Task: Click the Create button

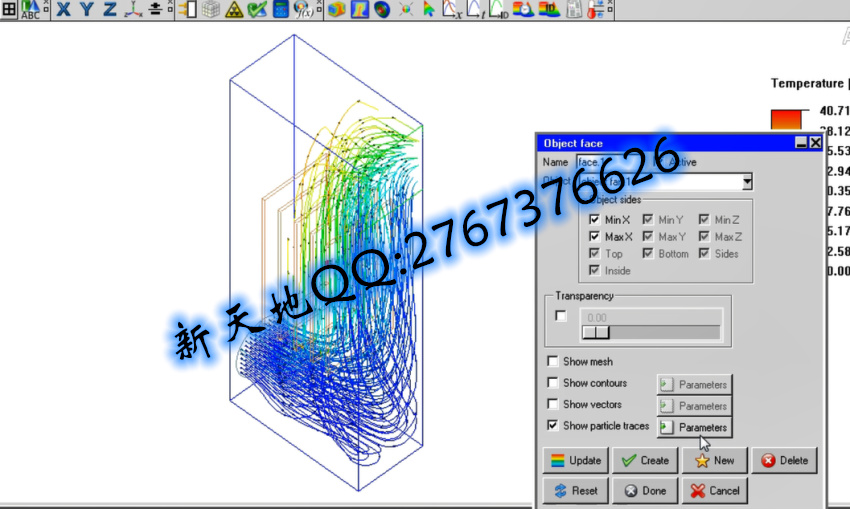Action: click(x=645, y=460)
